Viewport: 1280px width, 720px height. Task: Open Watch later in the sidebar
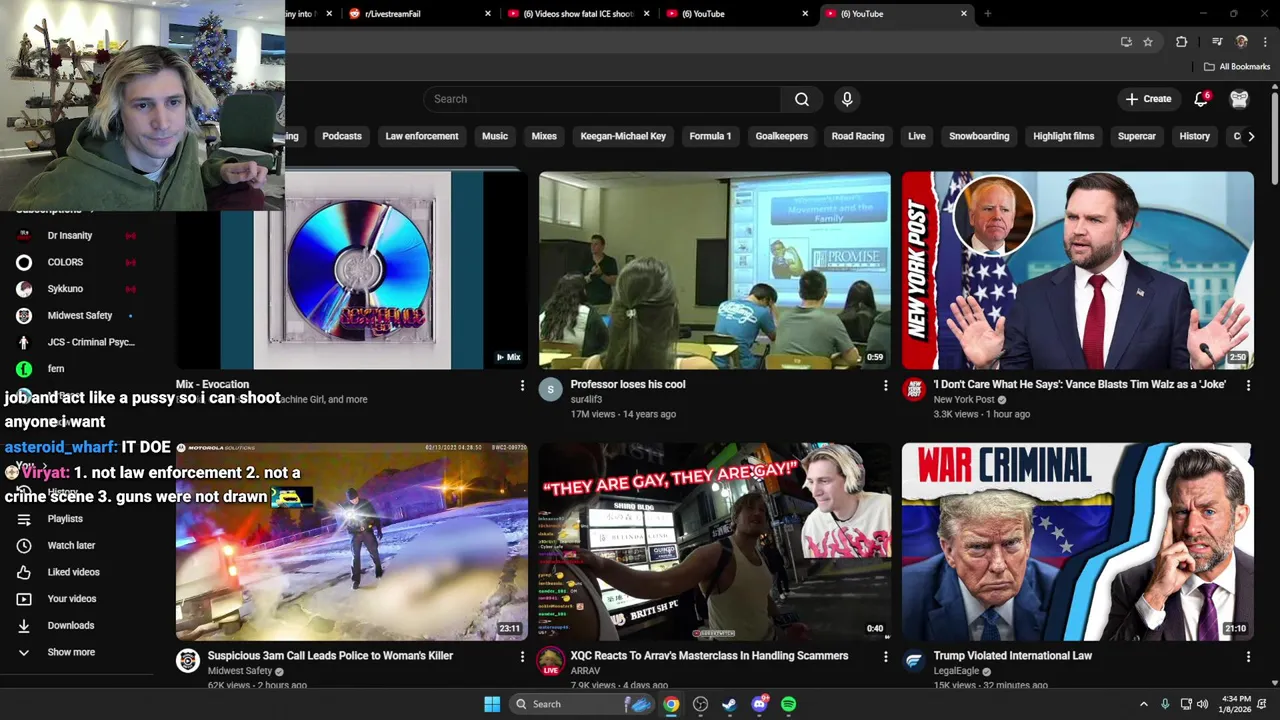click(x=71, y=545)
